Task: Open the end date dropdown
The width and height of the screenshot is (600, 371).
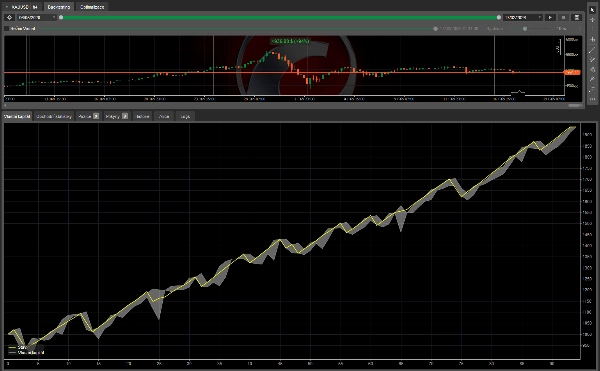Action: (x=523, y=17)
